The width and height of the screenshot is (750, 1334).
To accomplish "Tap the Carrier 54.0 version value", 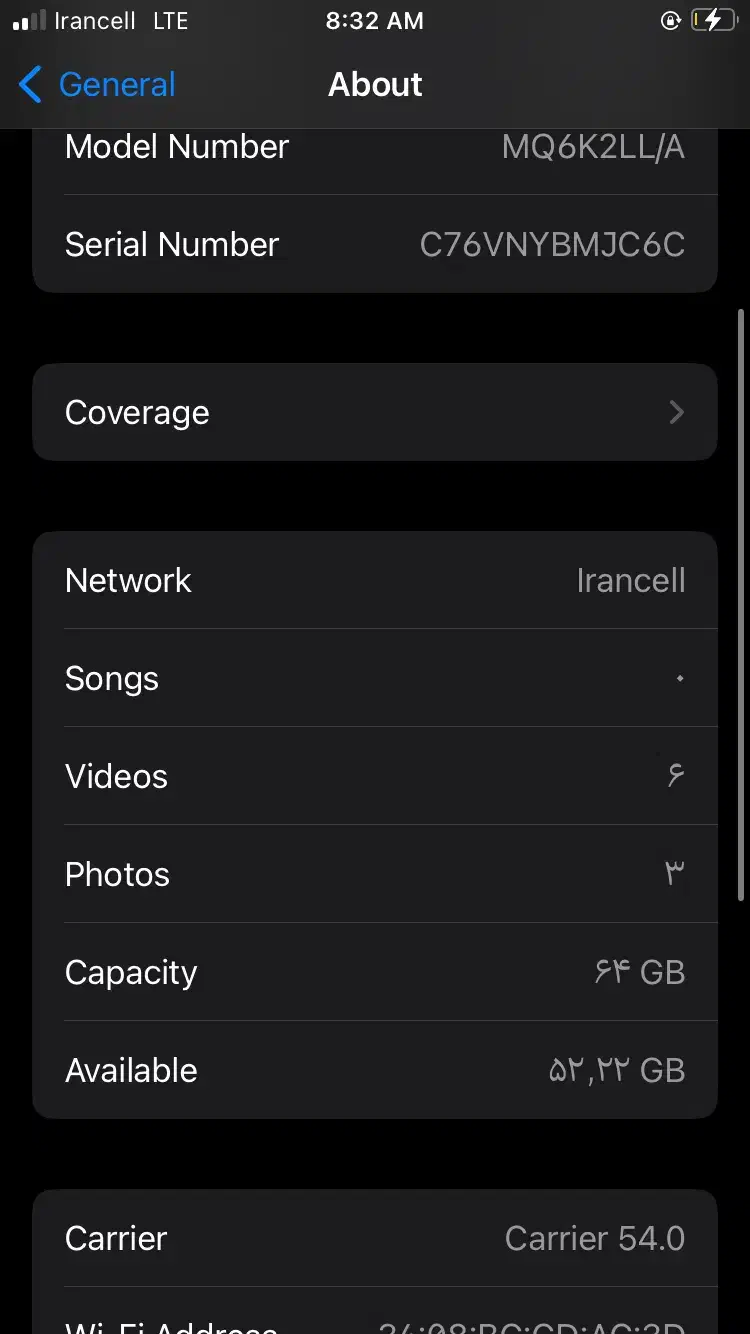I will [594, 1238].
